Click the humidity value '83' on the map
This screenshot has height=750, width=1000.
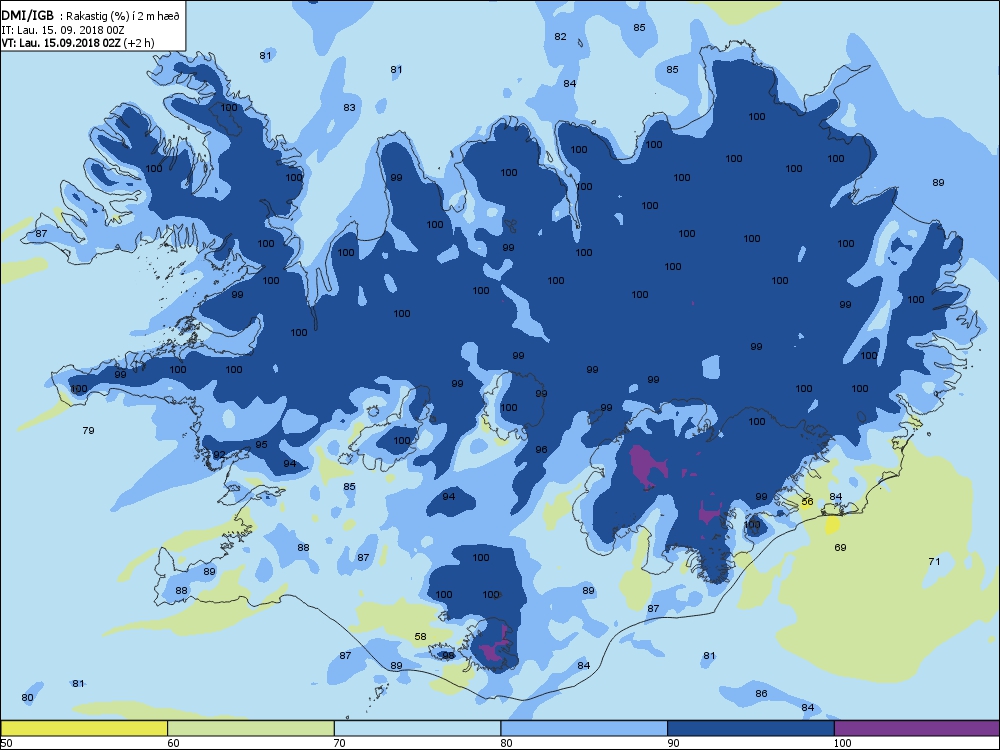pos(349,107)
